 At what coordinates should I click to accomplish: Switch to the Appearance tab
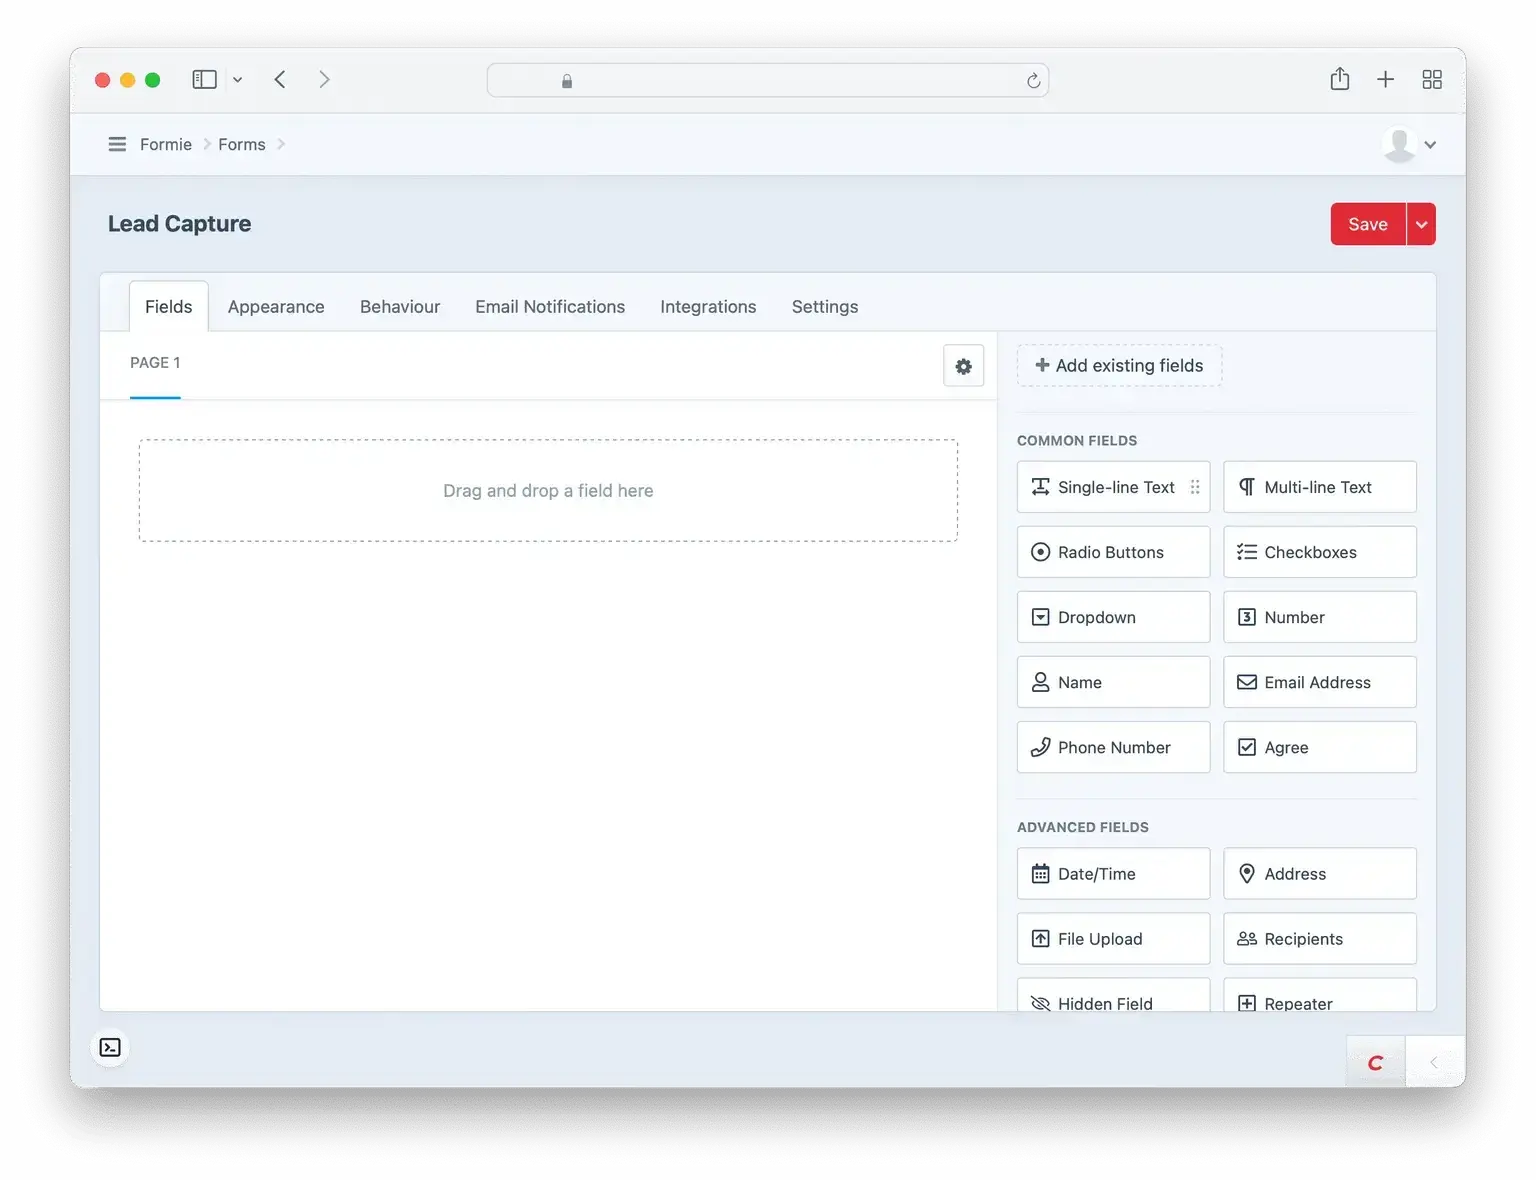[x=275, y=306]
